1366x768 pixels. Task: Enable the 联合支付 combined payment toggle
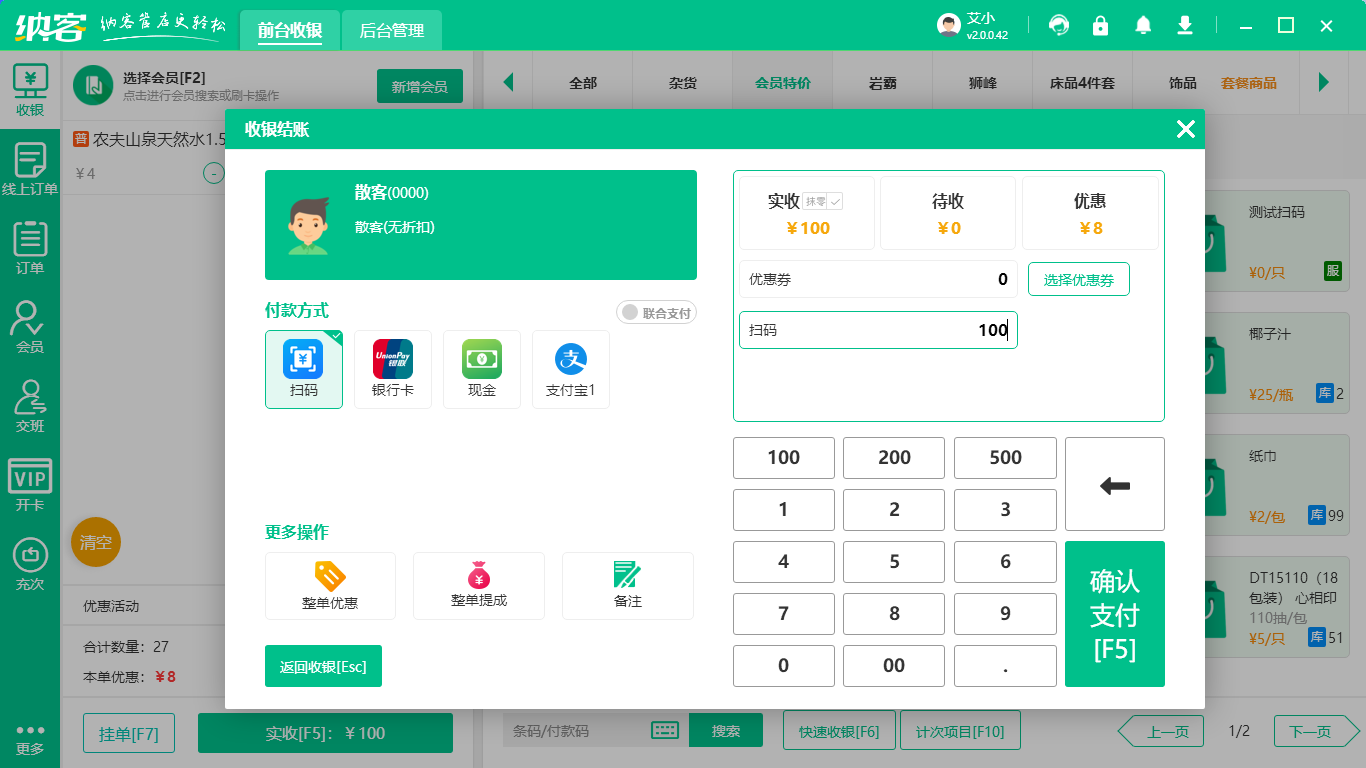656,312
